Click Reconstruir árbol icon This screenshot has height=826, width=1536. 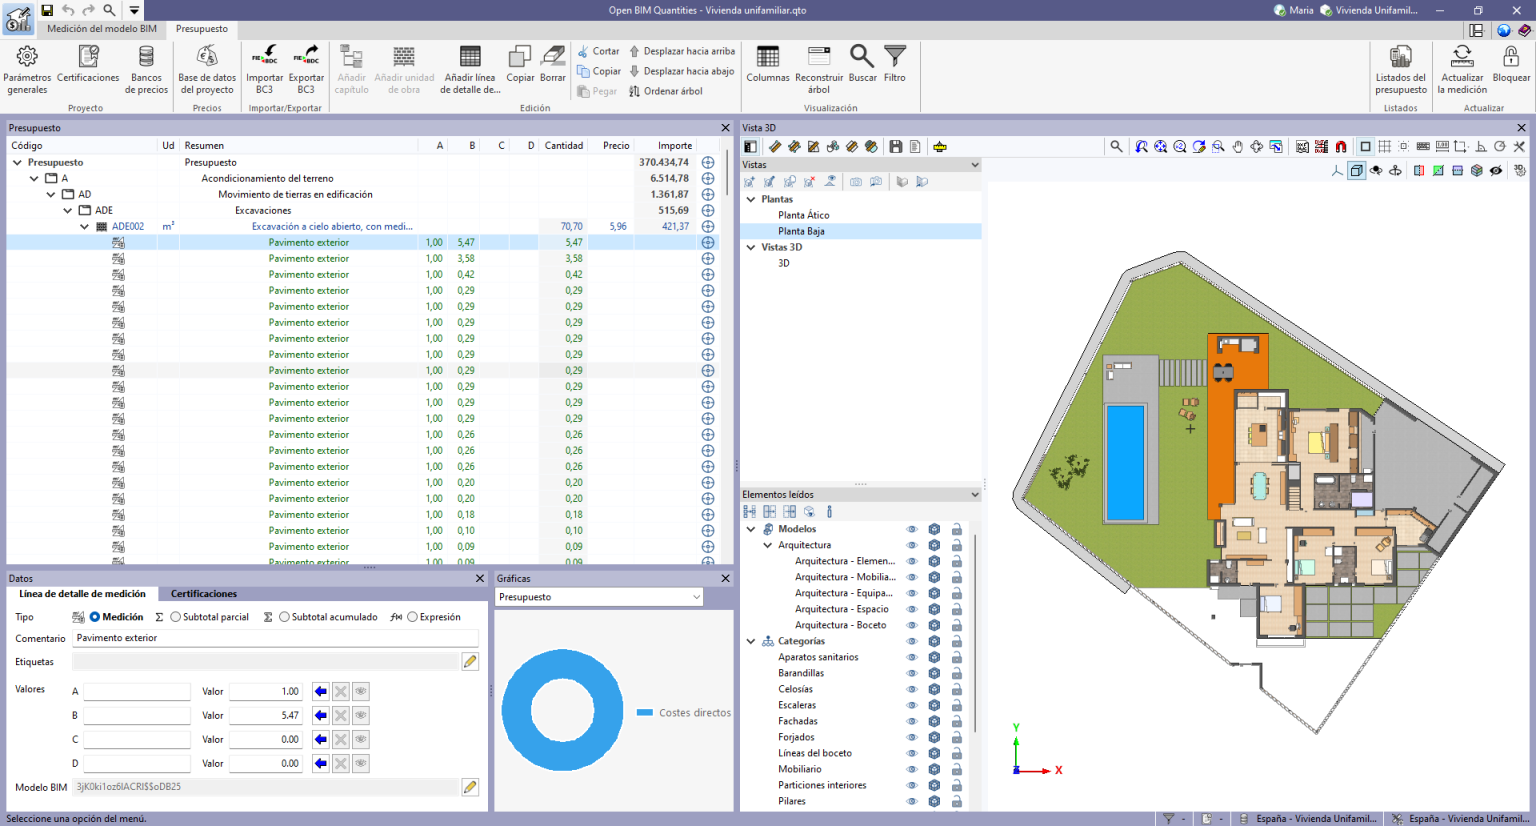tap(819, 56)
